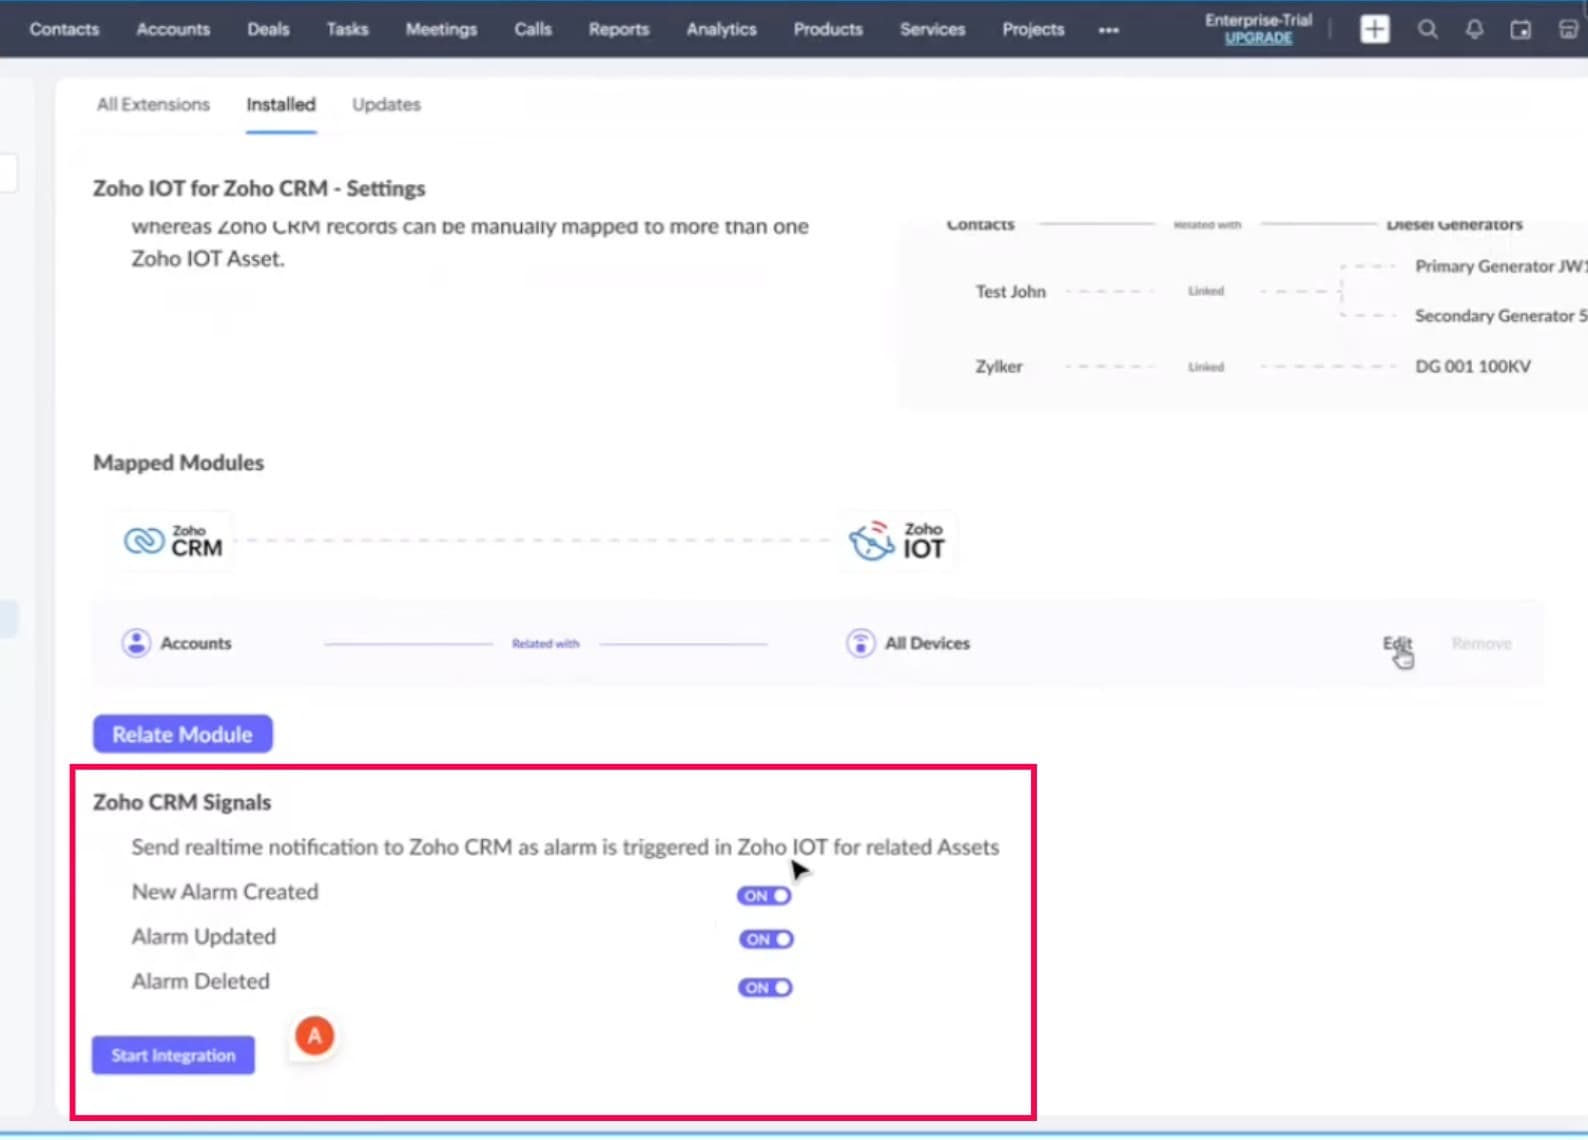This screenshot has width=1588, height=1140.
Task: Click the Test John contact label
Action: [x=1011, y=291]
